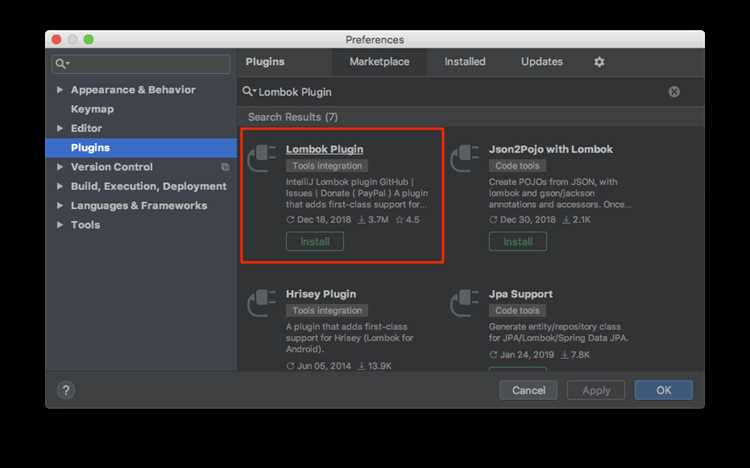Select Build, Execution, Deployment item
Screen dimensions: 750x468
pyautogui.click(x=149, y=186)
